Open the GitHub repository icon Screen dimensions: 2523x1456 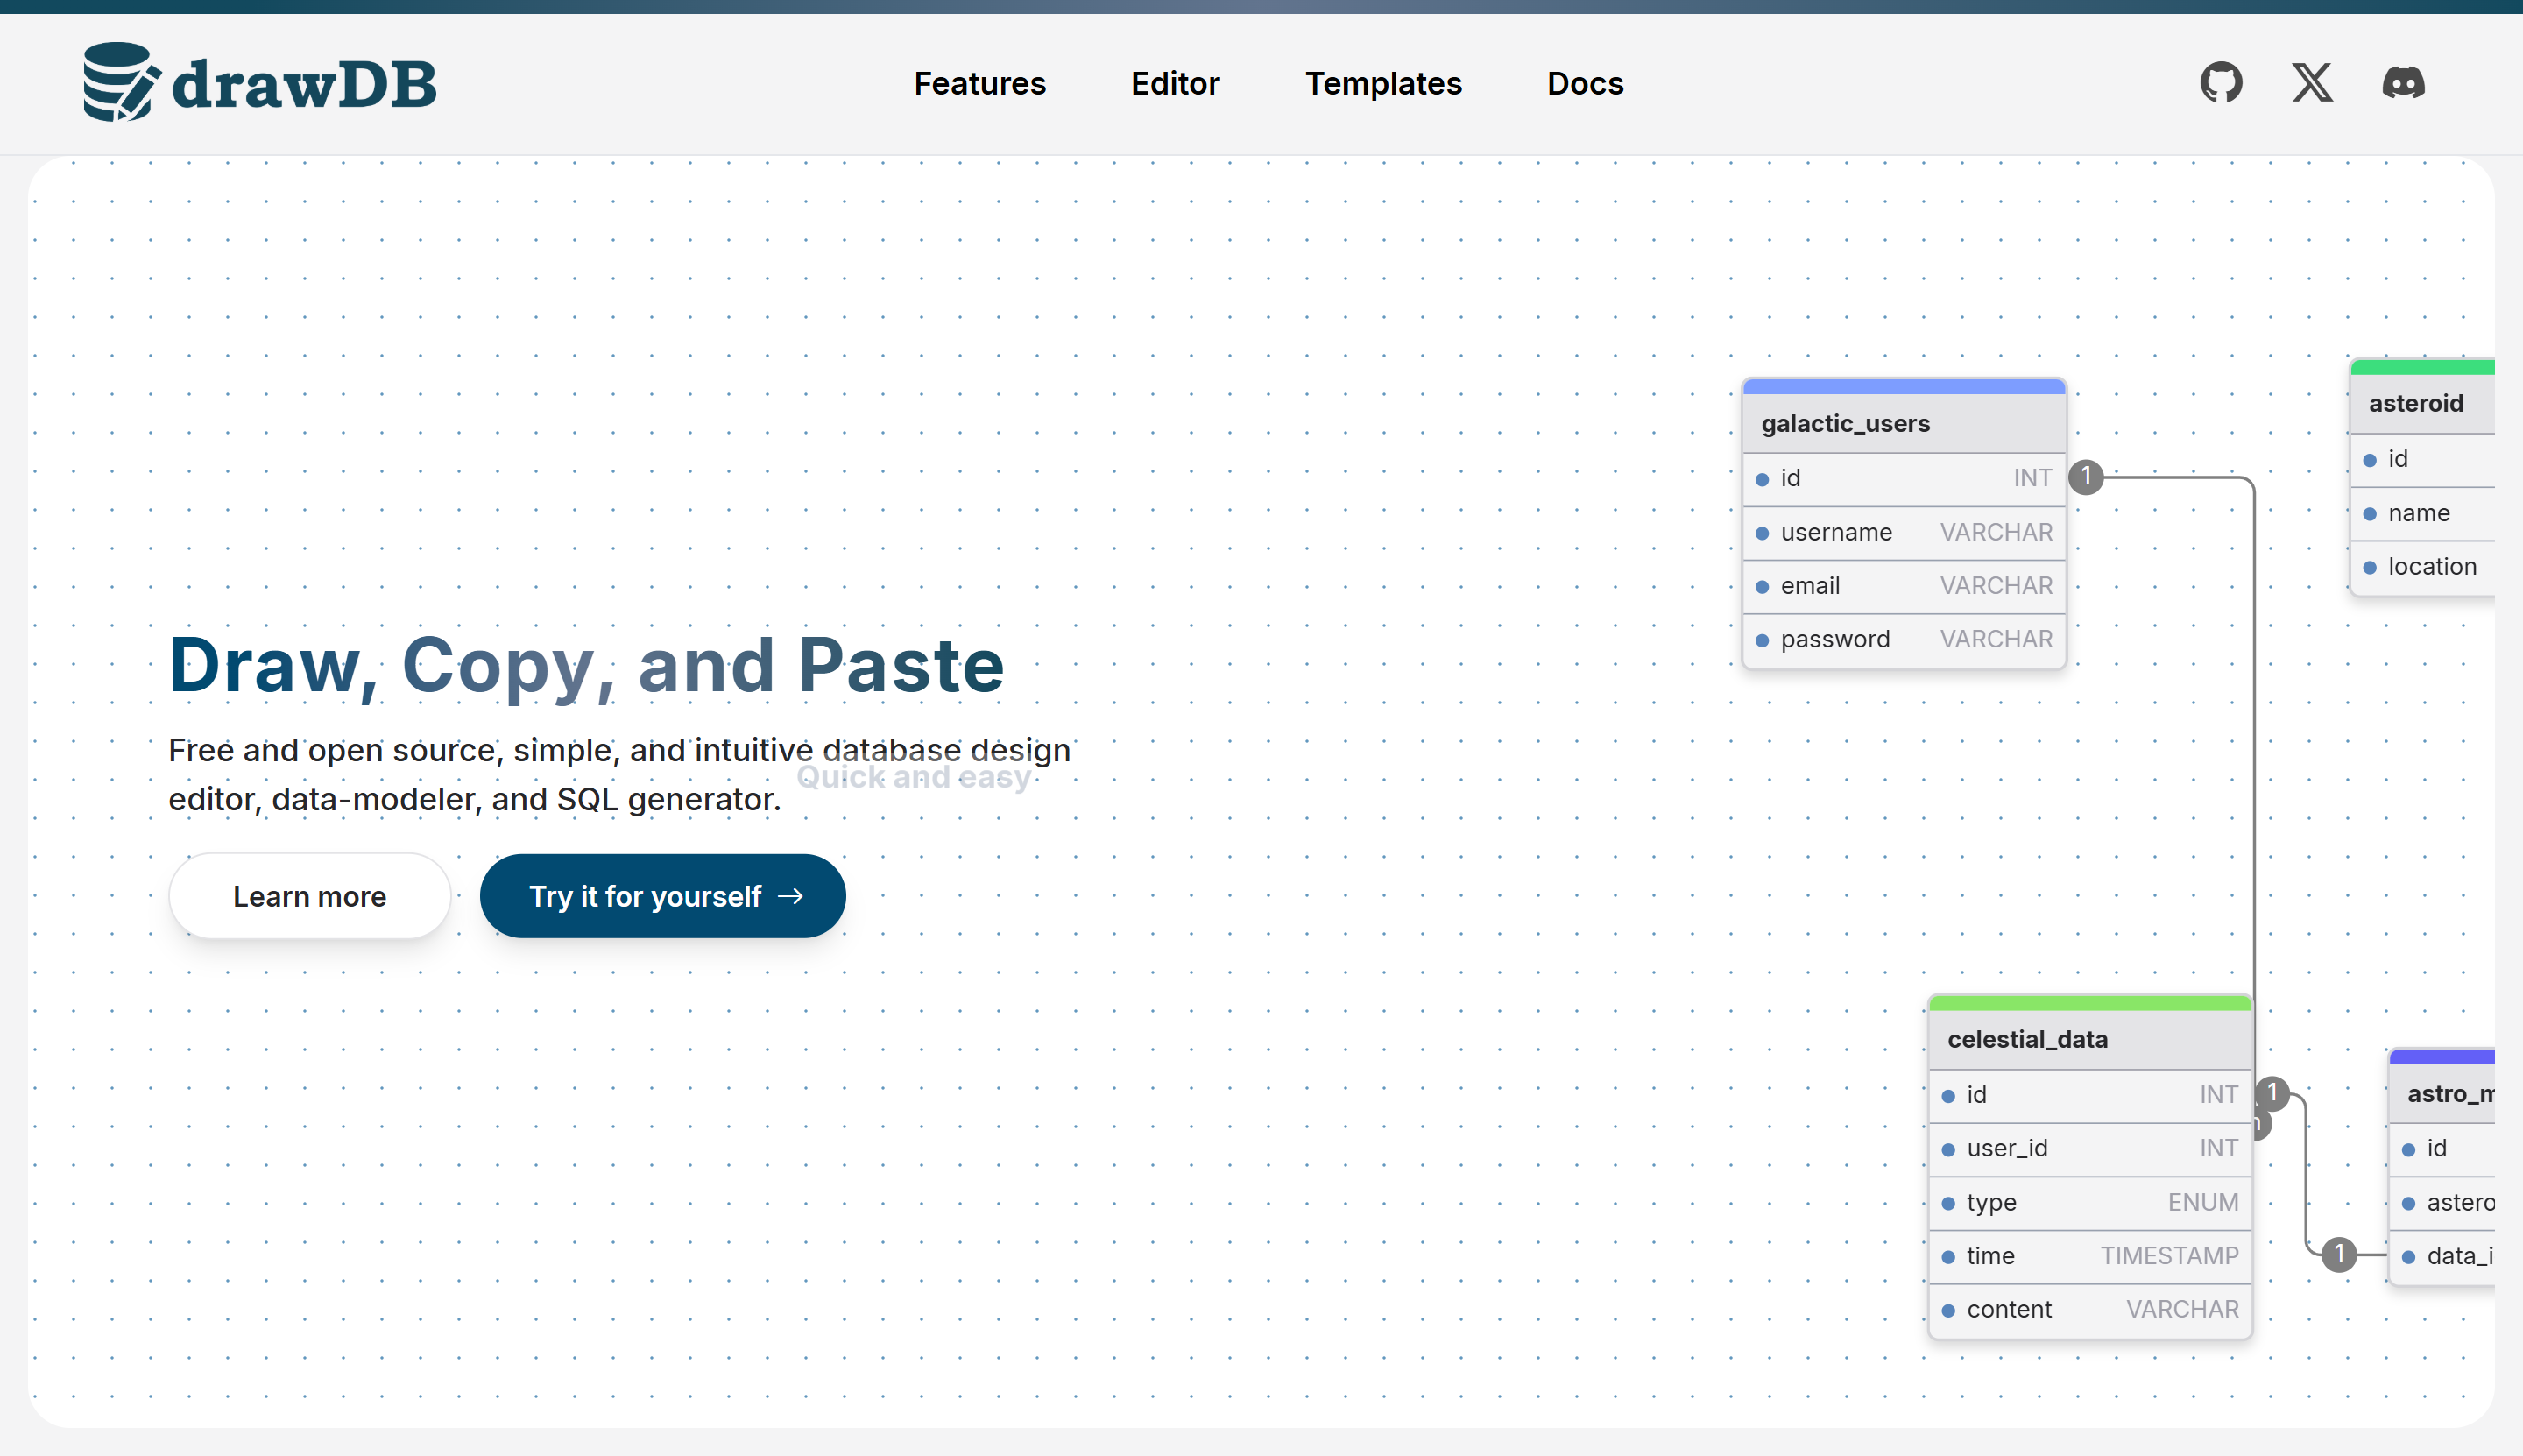(x=2221, y=82)
